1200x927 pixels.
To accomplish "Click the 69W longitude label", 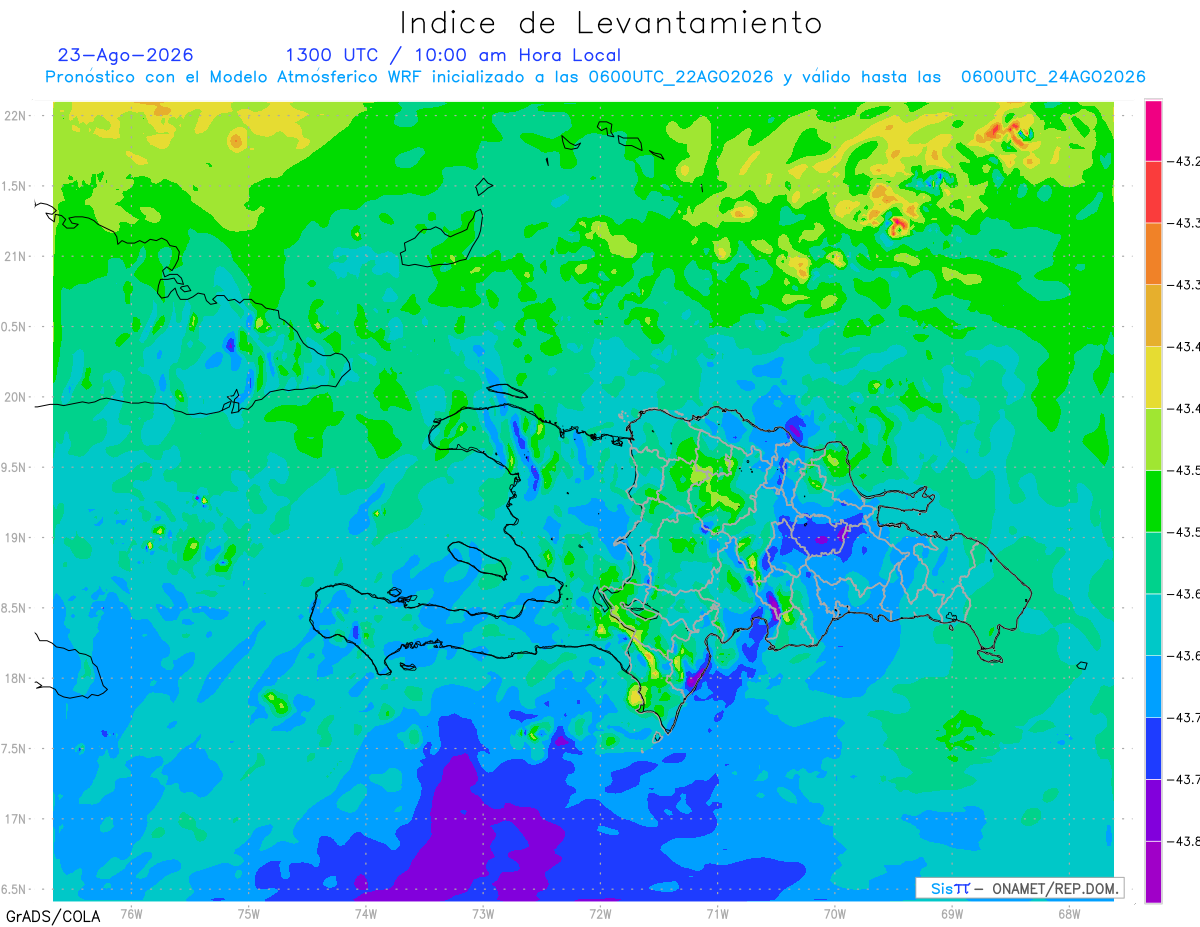I will tap(952, 913).
